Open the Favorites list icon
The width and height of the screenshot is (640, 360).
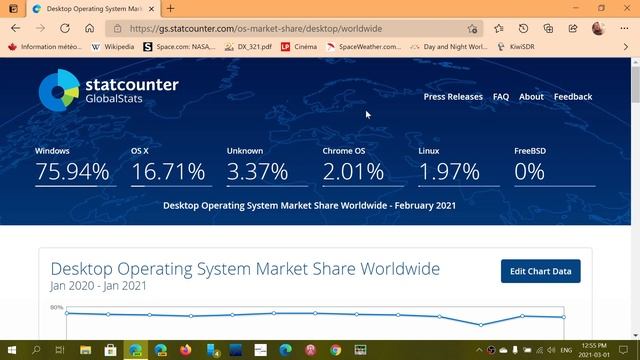498,28
